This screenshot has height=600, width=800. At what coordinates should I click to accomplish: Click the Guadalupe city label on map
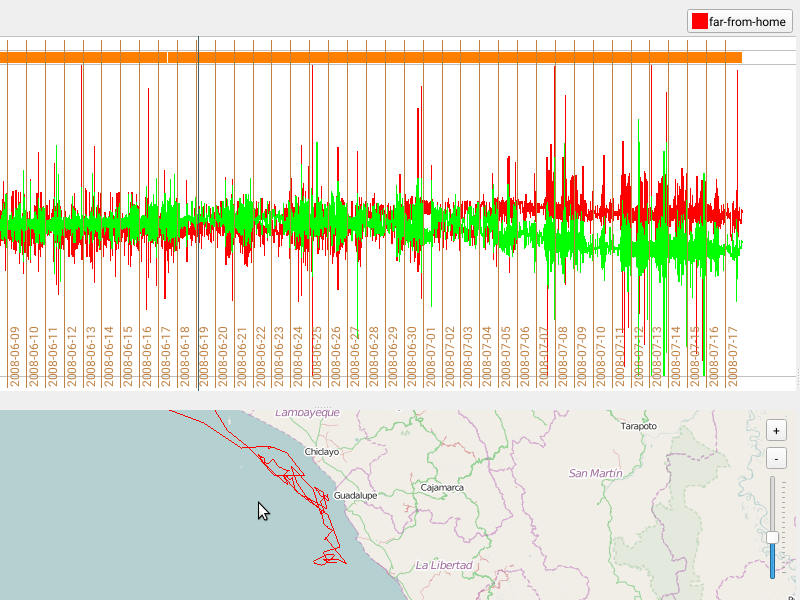coord(356,495)
